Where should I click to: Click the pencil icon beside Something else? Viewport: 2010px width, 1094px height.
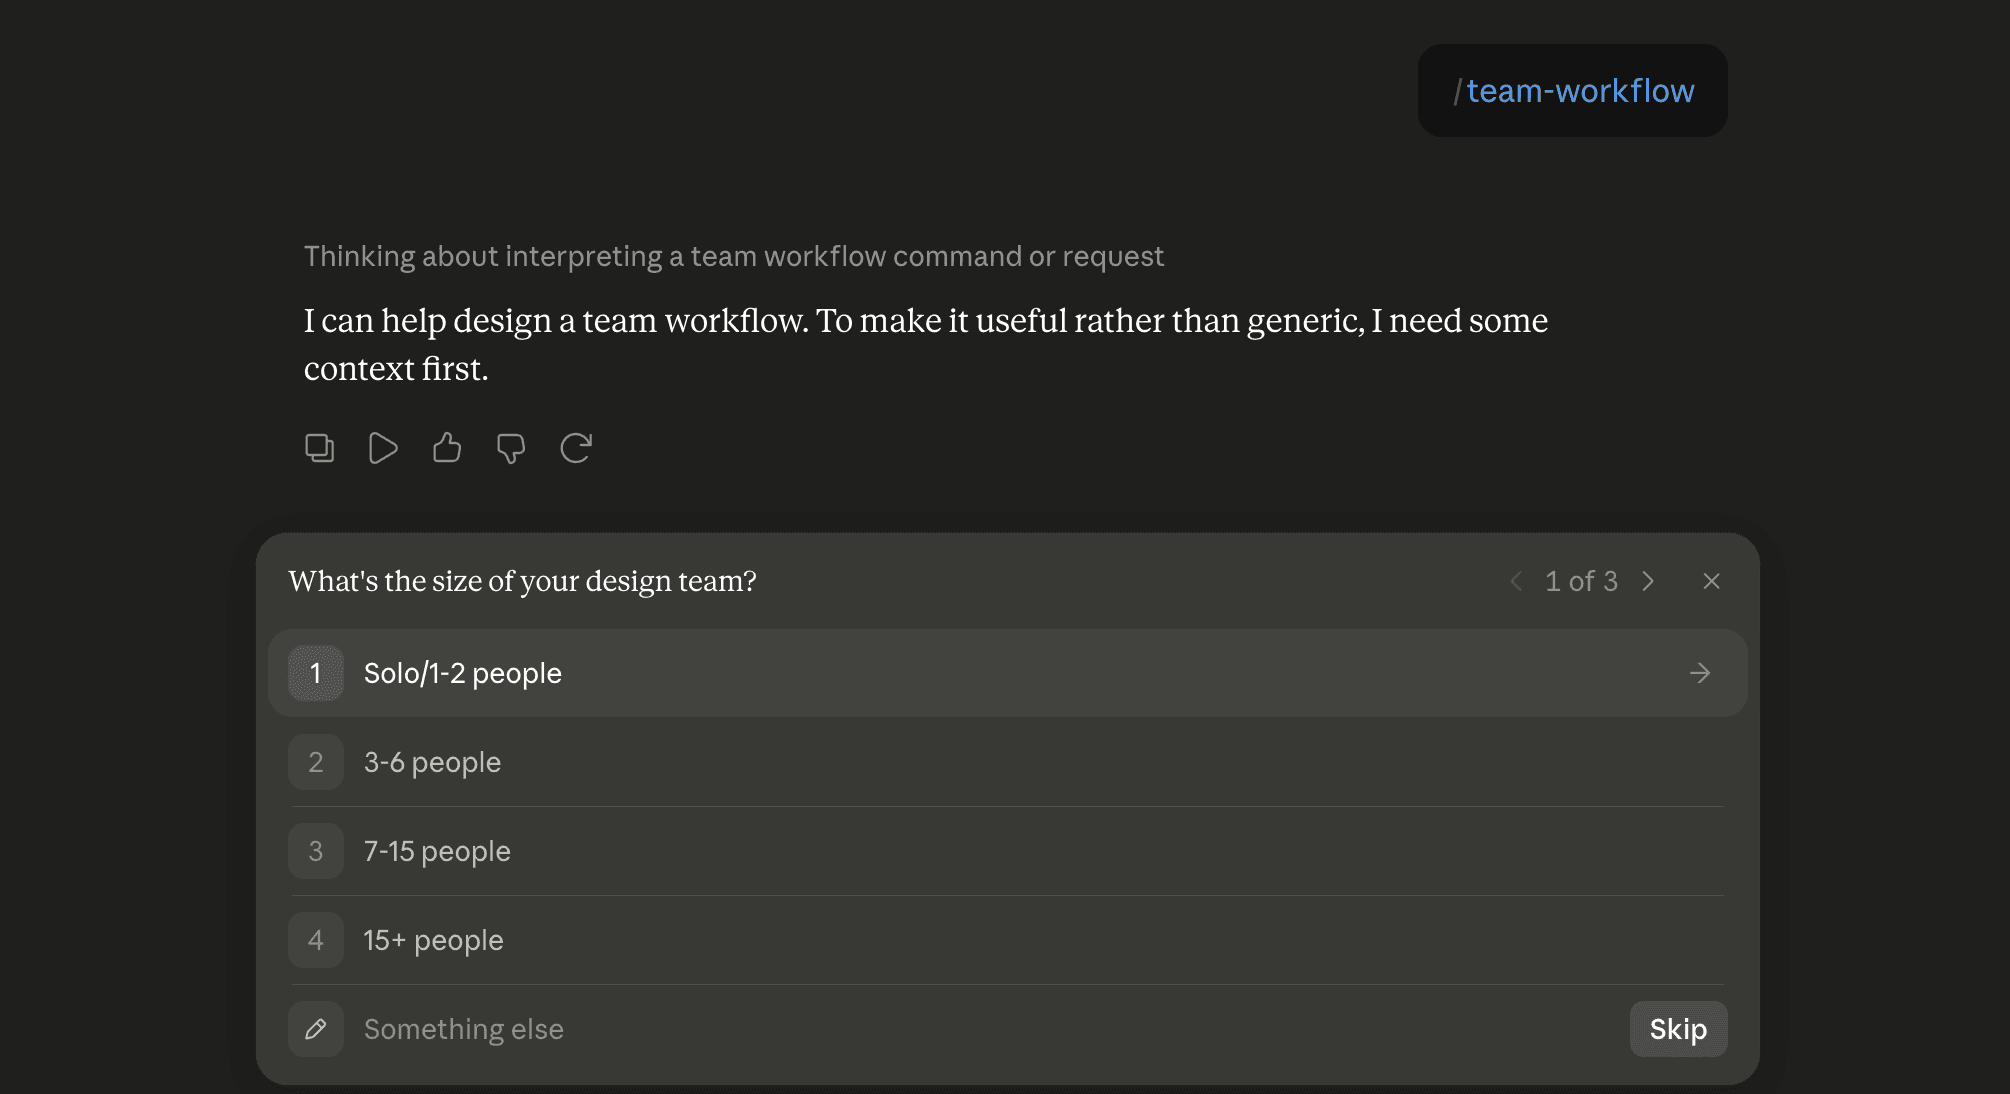click(316, 1029)
